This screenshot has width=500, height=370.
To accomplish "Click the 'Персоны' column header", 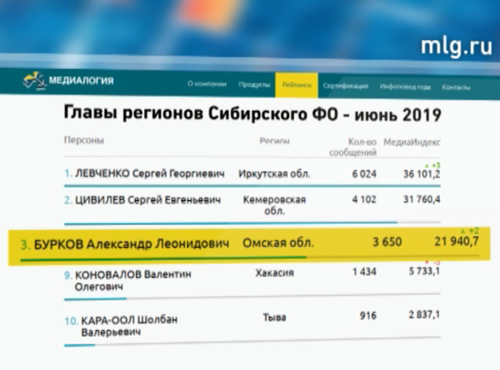I will pos(84,140).
